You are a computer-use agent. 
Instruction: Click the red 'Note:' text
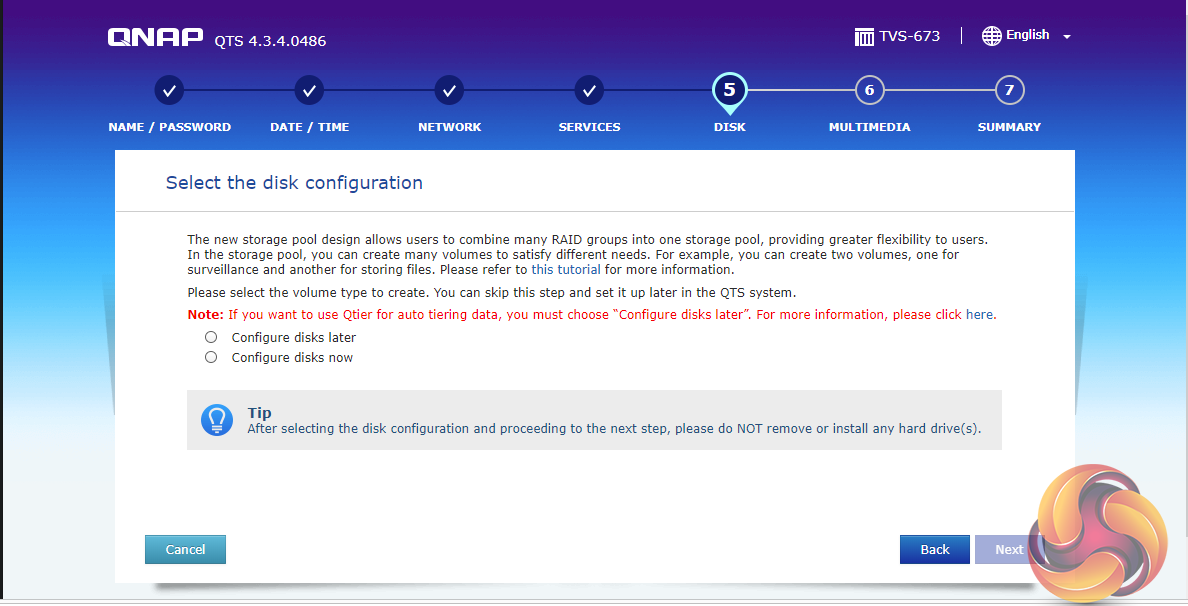[205, 314]
